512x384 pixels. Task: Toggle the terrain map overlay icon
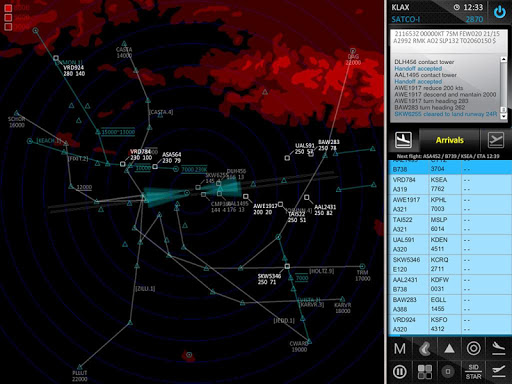tap(424, 349)
